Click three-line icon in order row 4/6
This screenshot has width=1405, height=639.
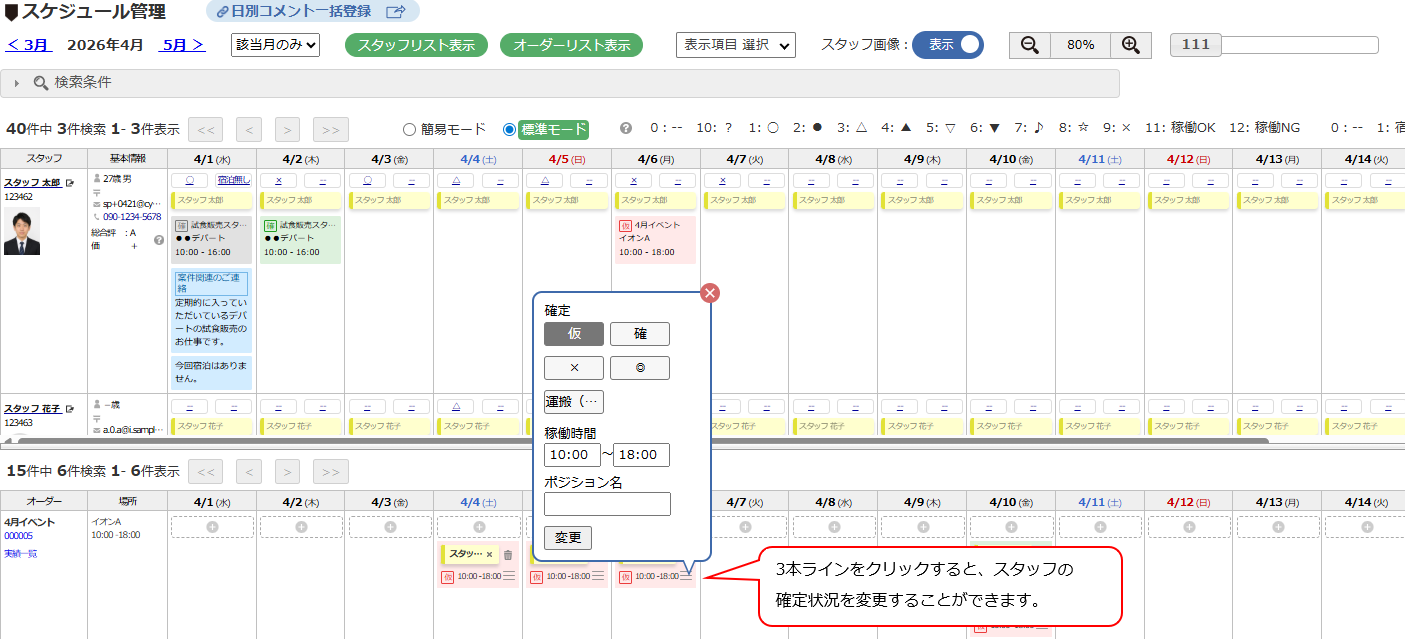click(x=686, y=576)
